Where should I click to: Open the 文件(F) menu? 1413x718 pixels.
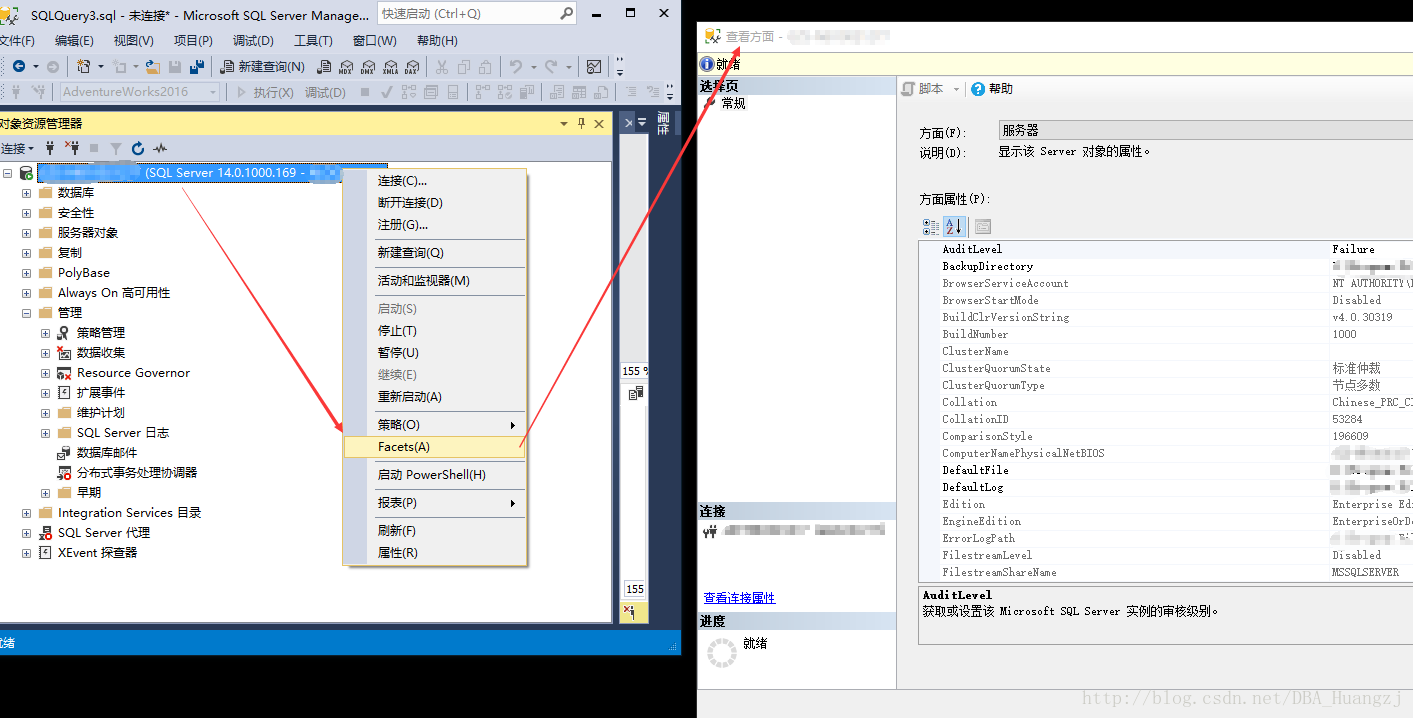[16, 41]
